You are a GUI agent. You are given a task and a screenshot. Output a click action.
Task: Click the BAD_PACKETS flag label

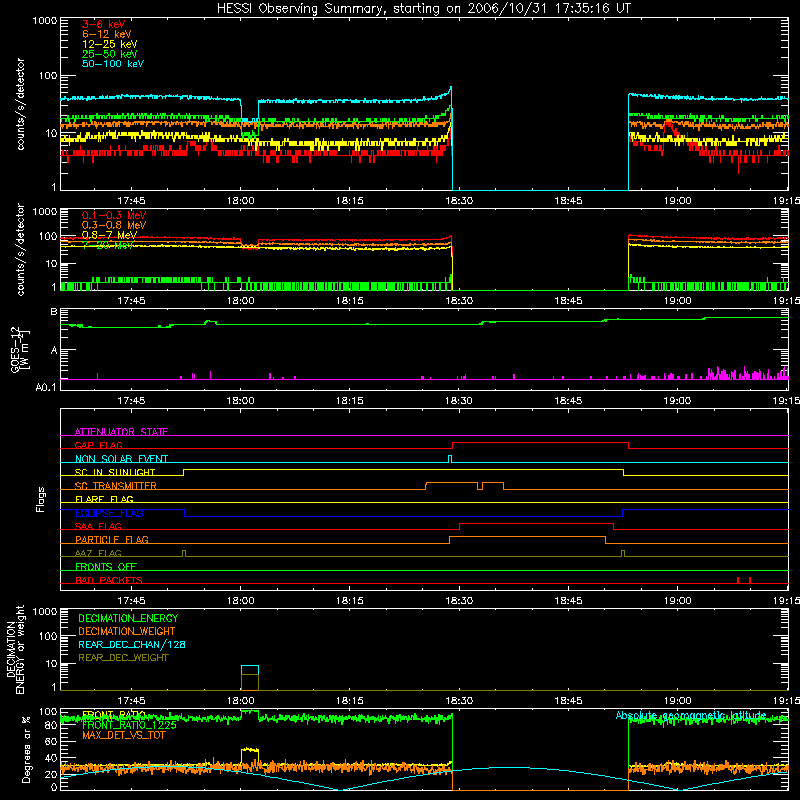point(109,580)
